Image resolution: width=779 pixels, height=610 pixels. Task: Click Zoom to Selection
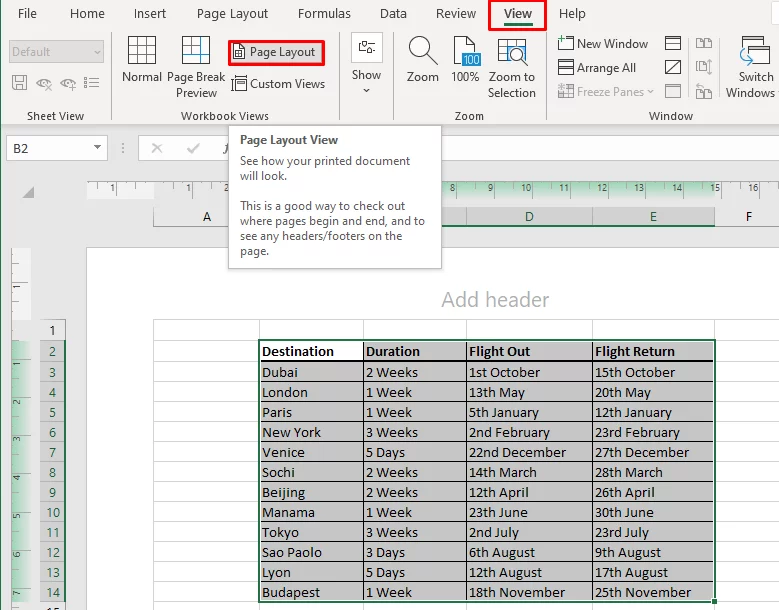coord(512,66)
